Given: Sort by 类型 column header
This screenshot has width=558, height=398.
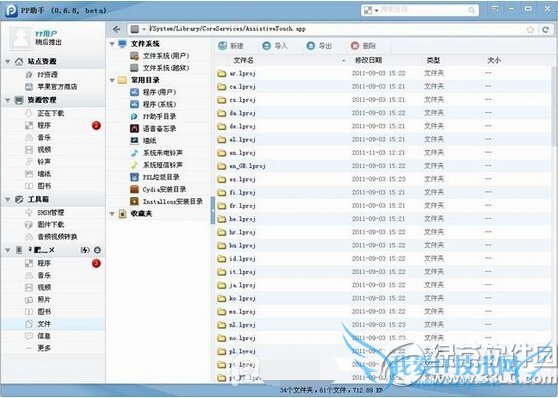Looking at the screenshot, I should [x=433, y=61].
